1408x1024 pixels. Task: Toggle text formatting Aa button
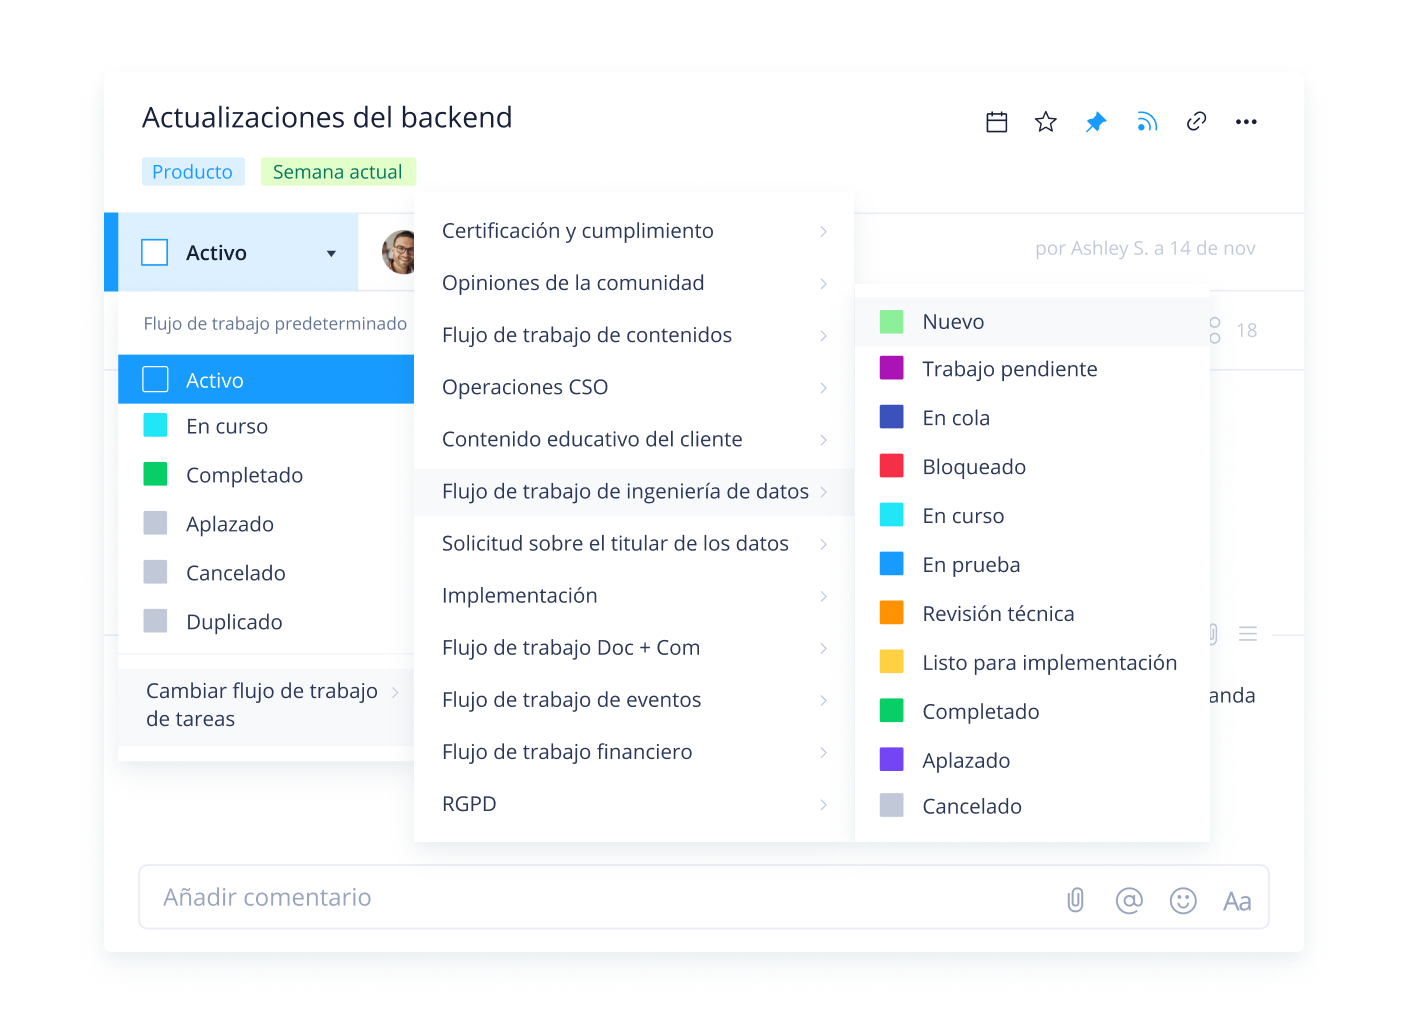(1237, 901)
